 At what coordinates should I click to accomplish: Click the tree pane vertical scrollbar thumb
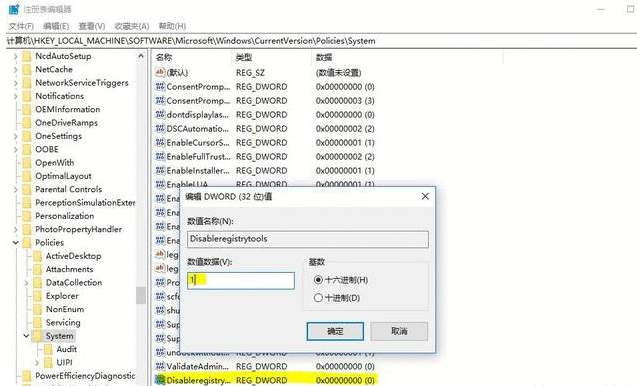pos(141,295)
